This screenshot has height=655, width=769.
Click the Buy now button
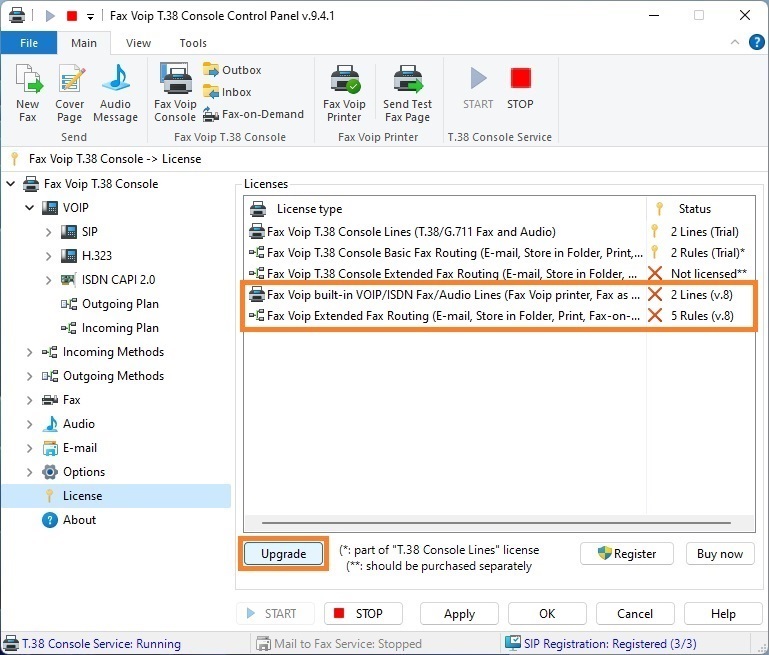[720, 554]
